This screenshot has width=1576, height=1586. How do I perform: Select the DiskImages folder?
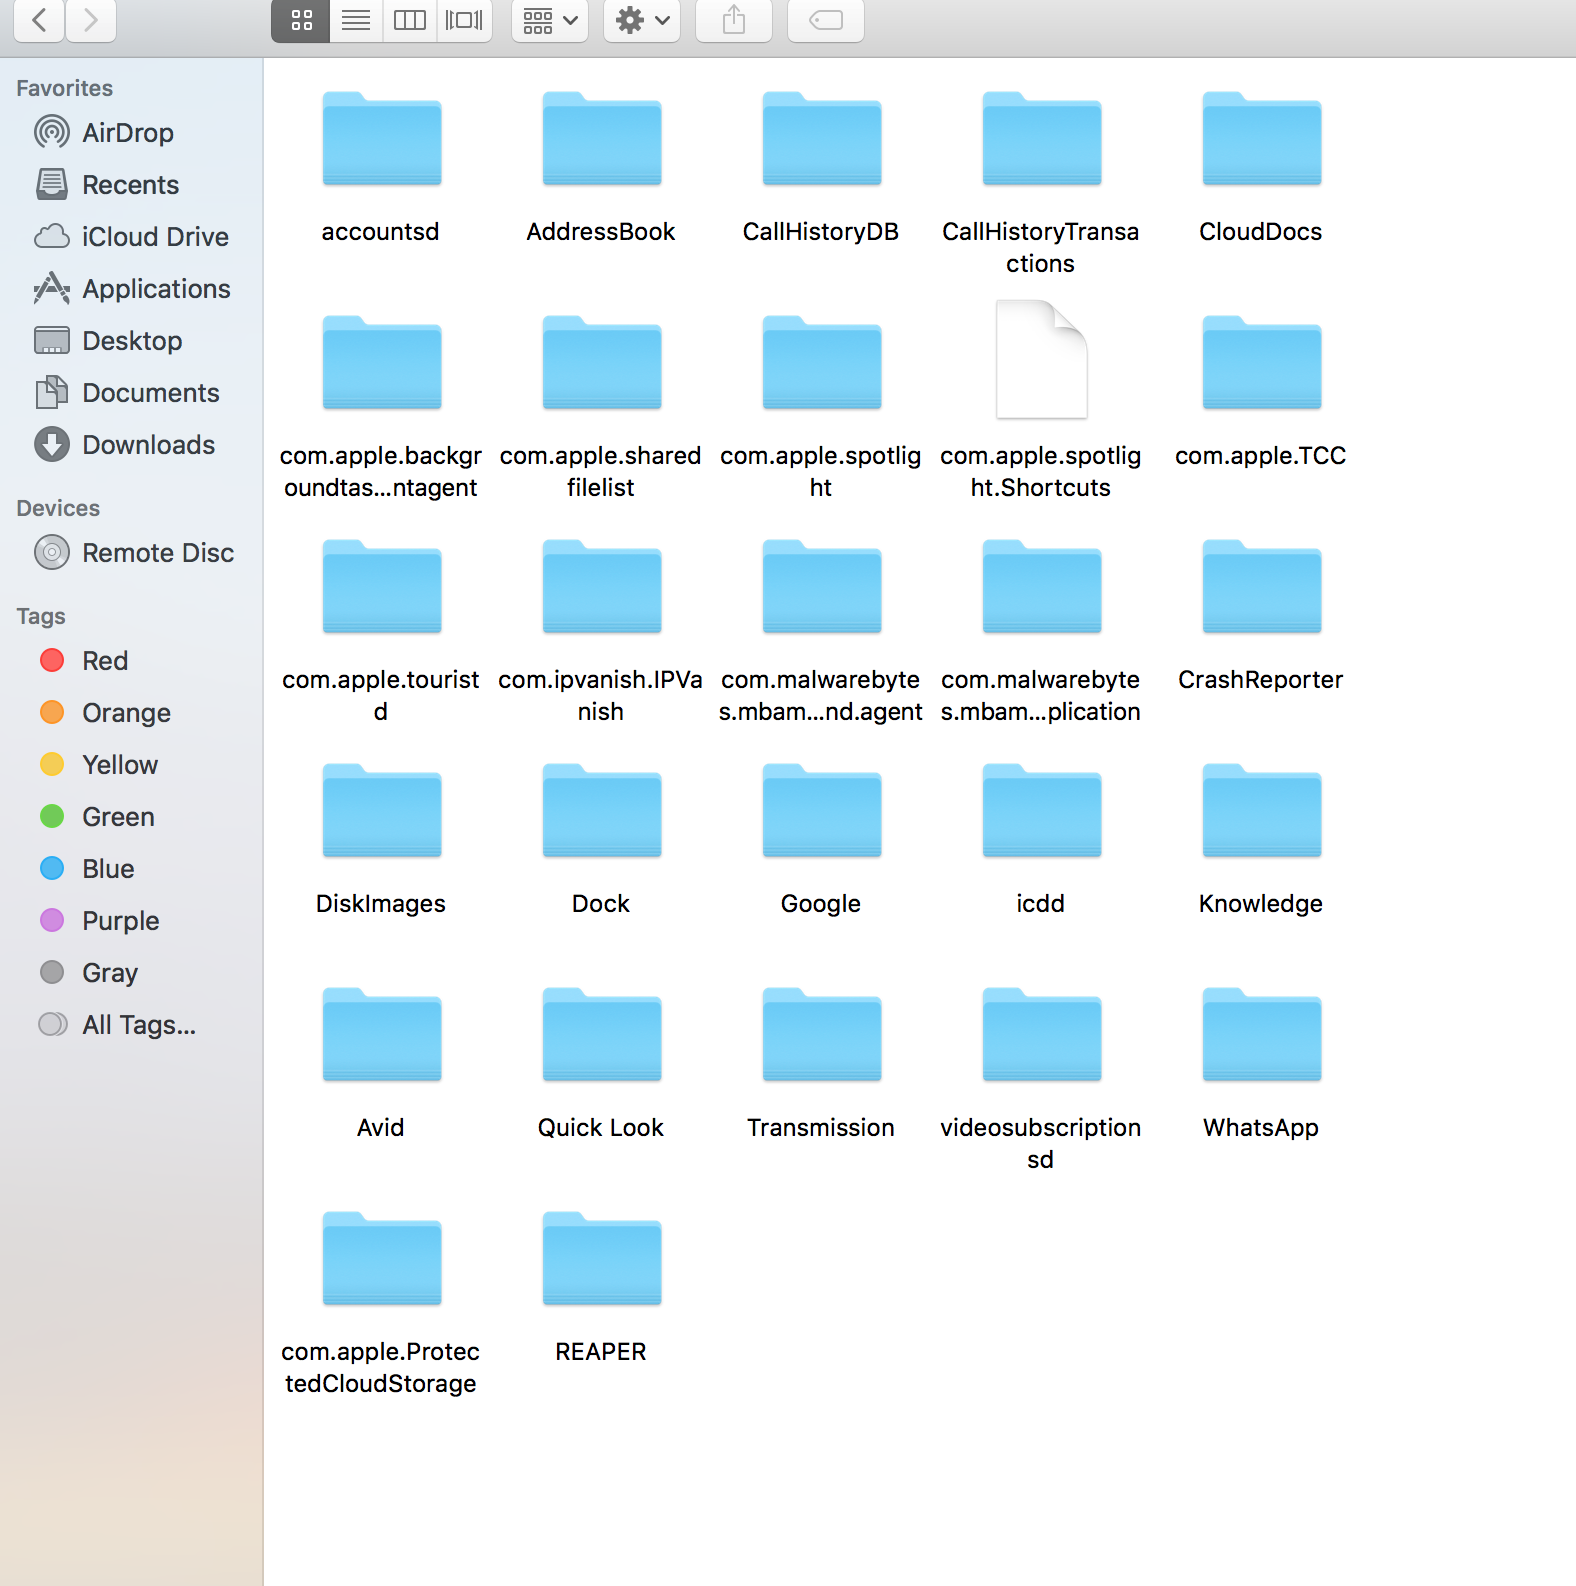381,812
